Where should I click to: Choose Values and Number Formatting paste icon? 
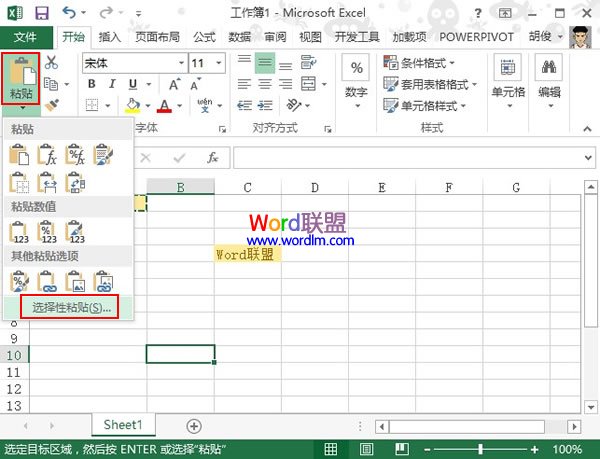pyautogui.click(x=47, y=232)
